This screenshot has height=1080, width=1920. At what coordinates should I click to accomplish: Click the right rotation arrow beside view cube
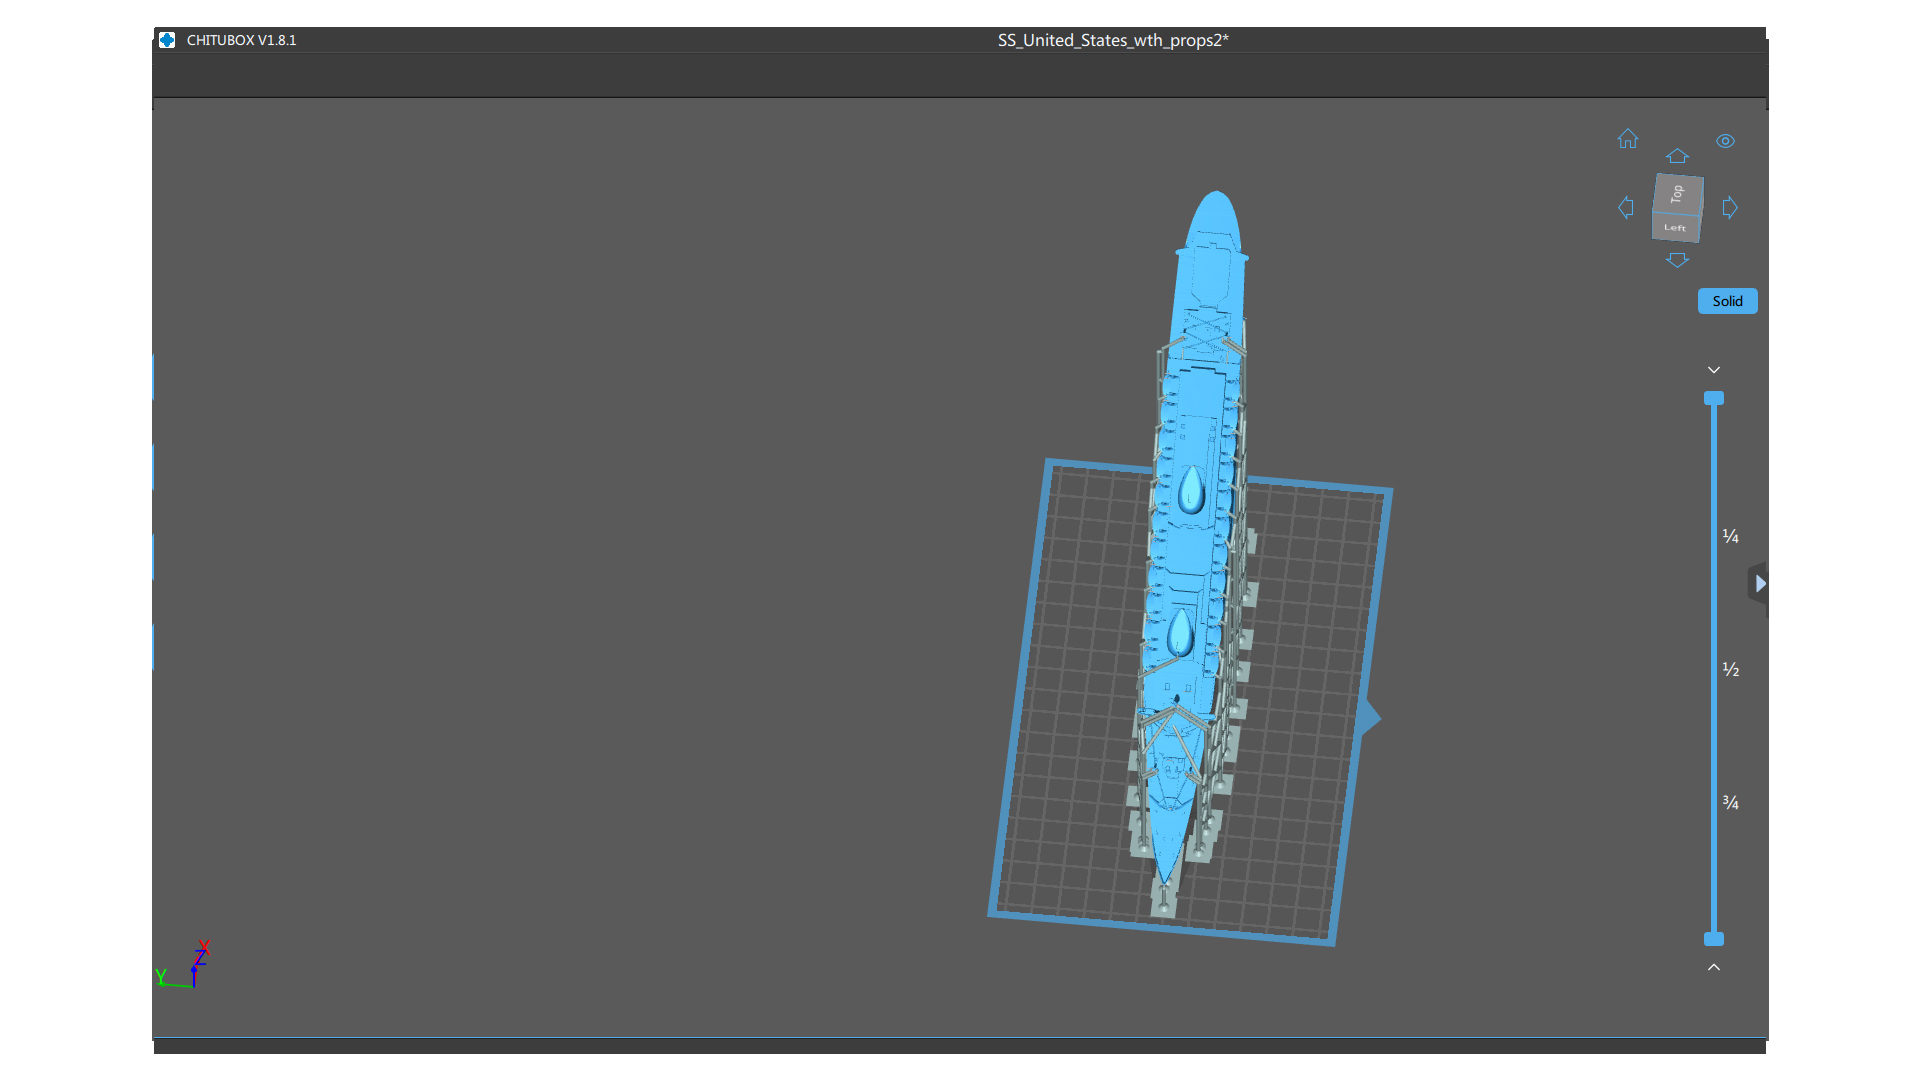coord(1730,207)
